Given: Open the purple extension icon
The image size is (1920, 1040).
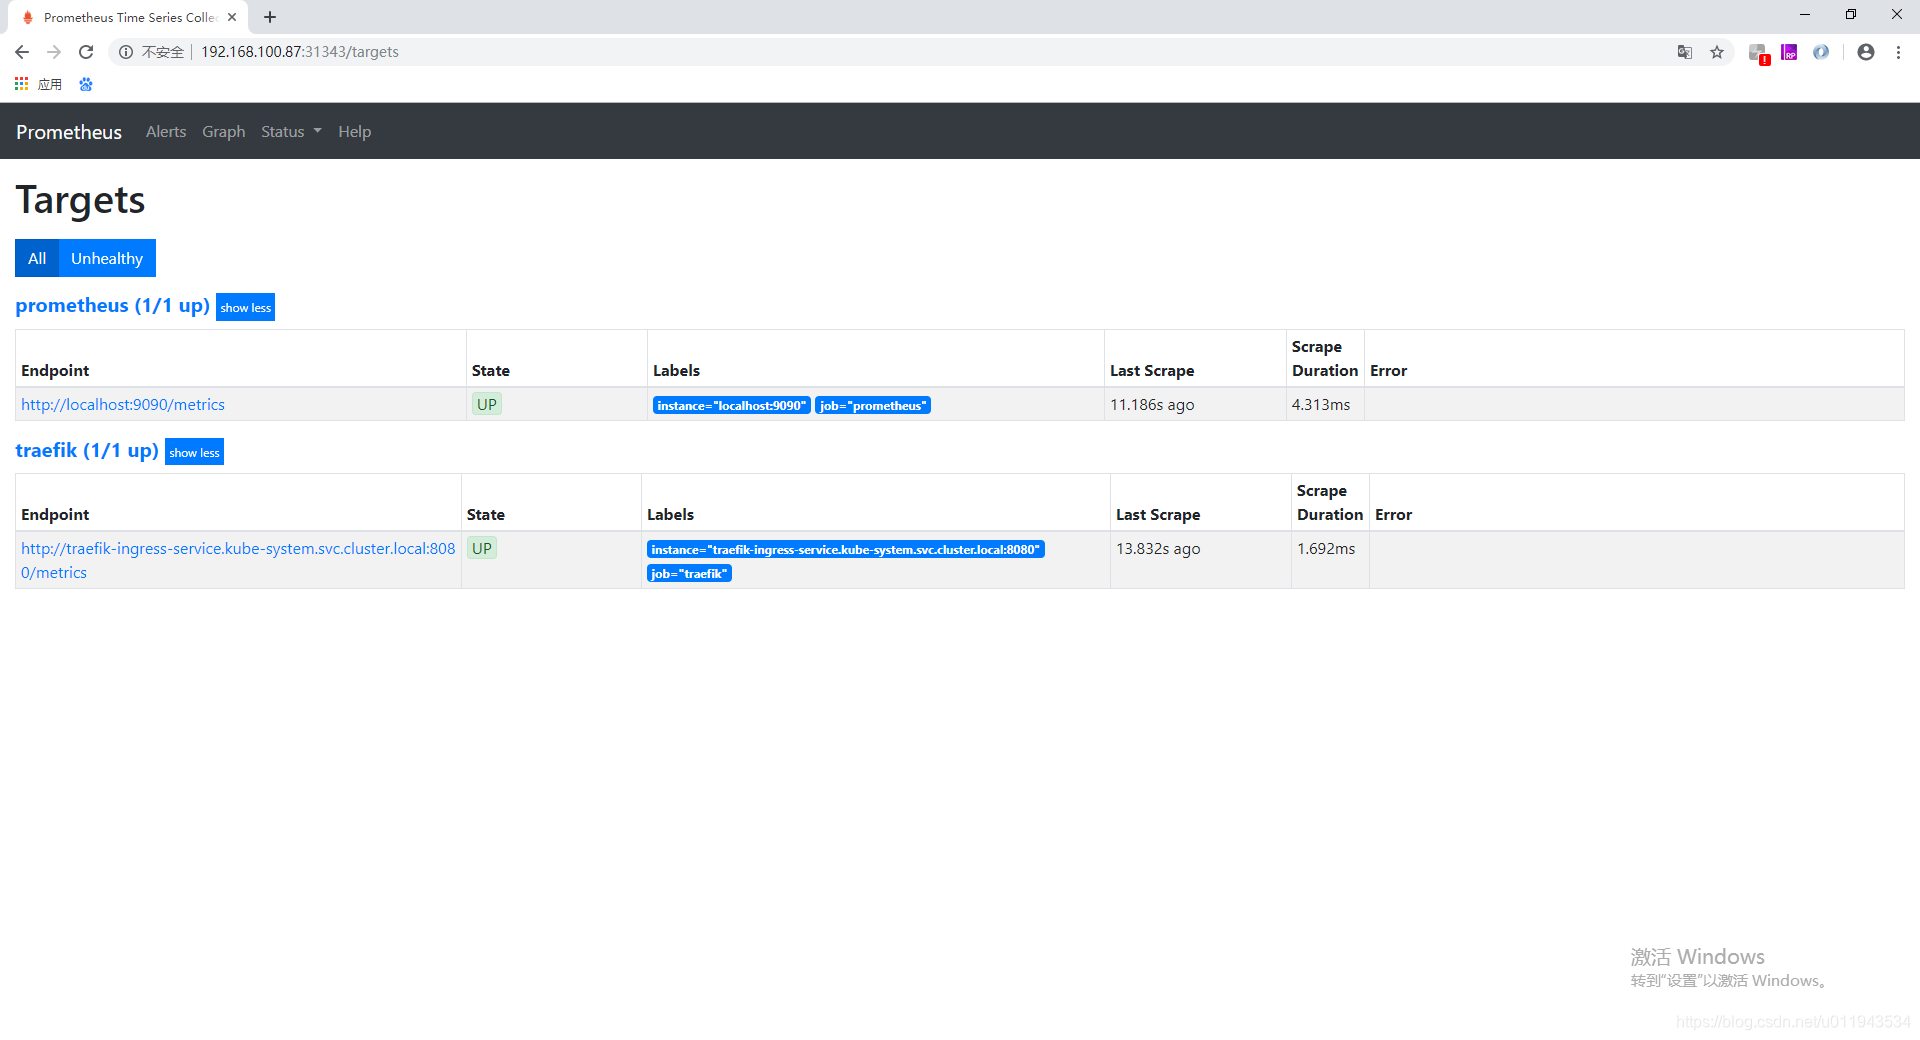Looking at the screenshot, I should (x=1789, y=52).
